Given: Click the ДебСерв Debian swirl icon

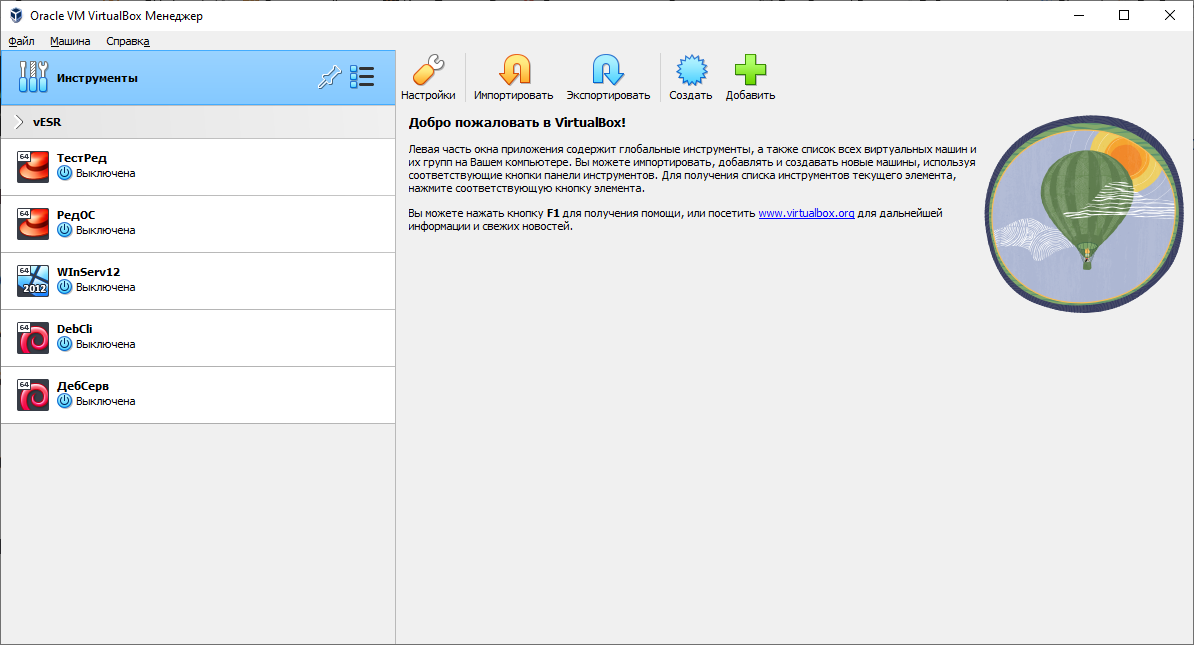Looking at the screenshot, I should [33, 395].
